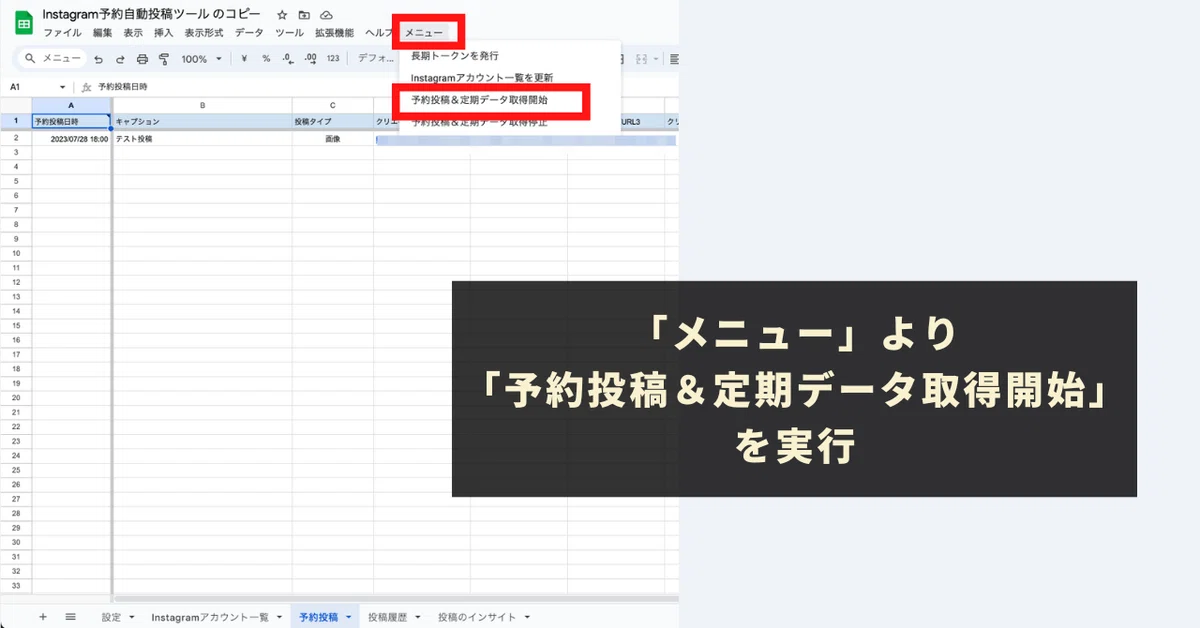Select column C header
The width and height of the screenshot is (1200, 628).
(x=333, y=105)
